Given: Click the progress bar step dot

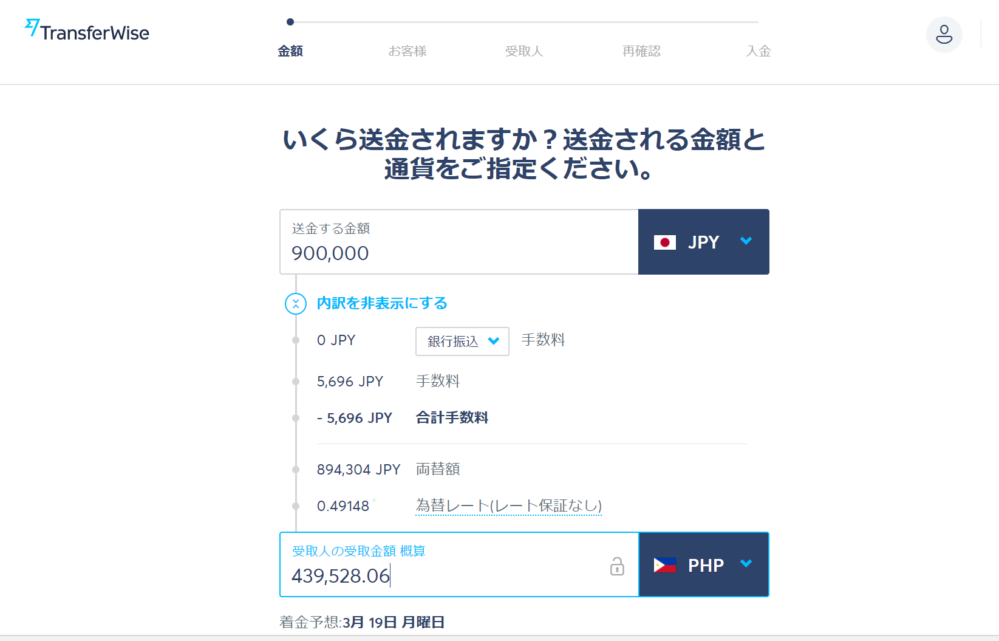Looking at the screenshot, I should (290, 22).
